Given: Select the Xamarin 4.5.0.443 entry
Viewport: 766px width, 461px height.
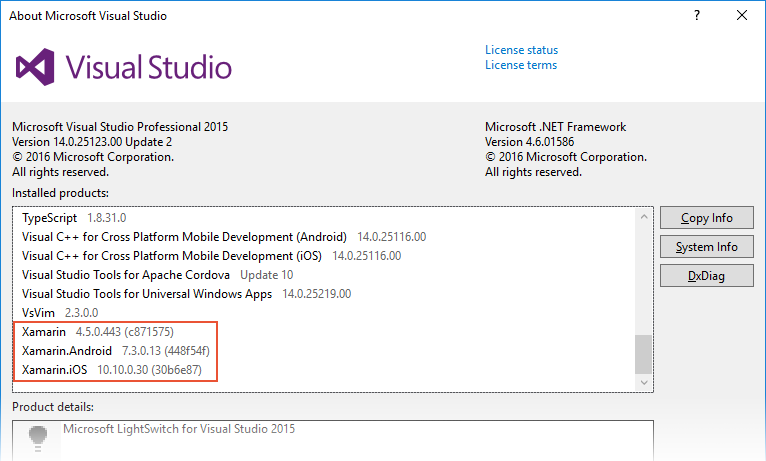Looking at the screenshot, I should [x=98, y=332].
